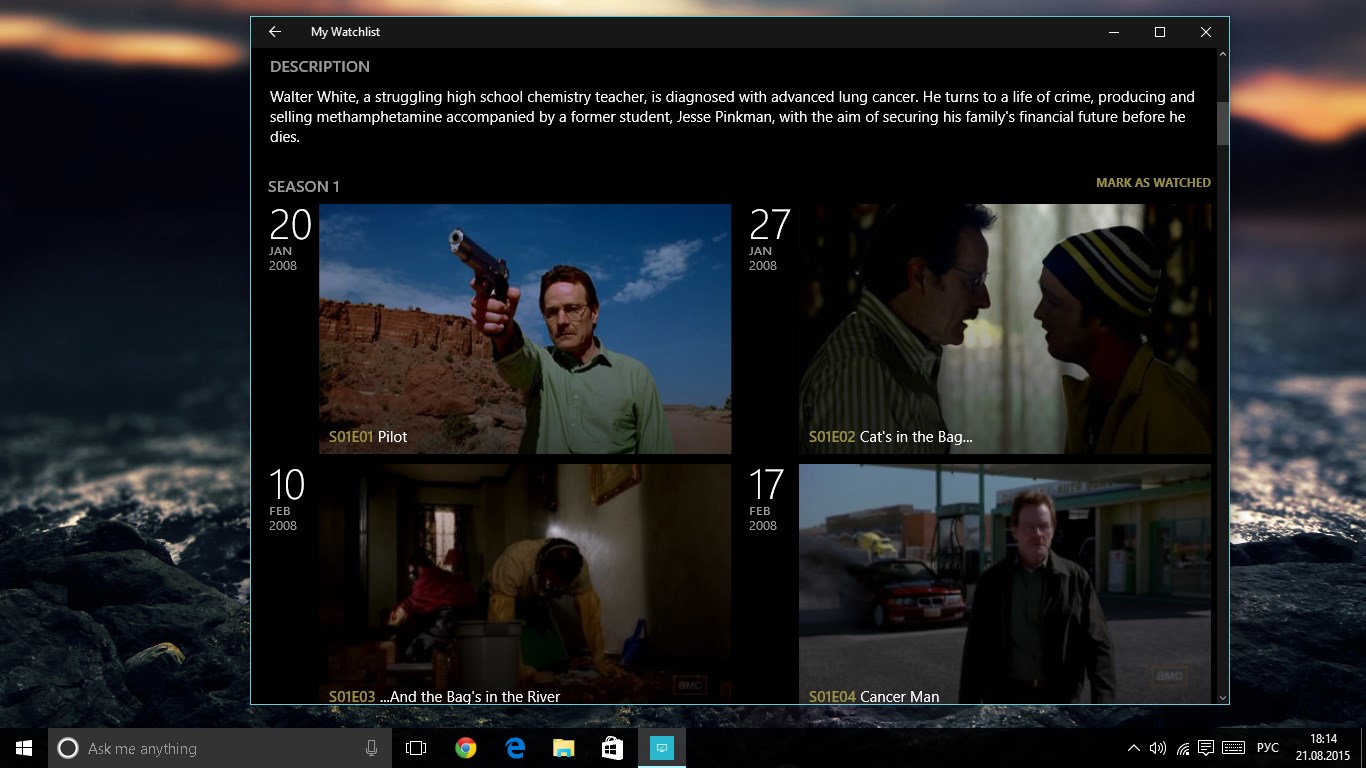Screen dimensions: 1366x768
Task: Switch the РУС input language indicator
Action: (x=1268, y=748)
